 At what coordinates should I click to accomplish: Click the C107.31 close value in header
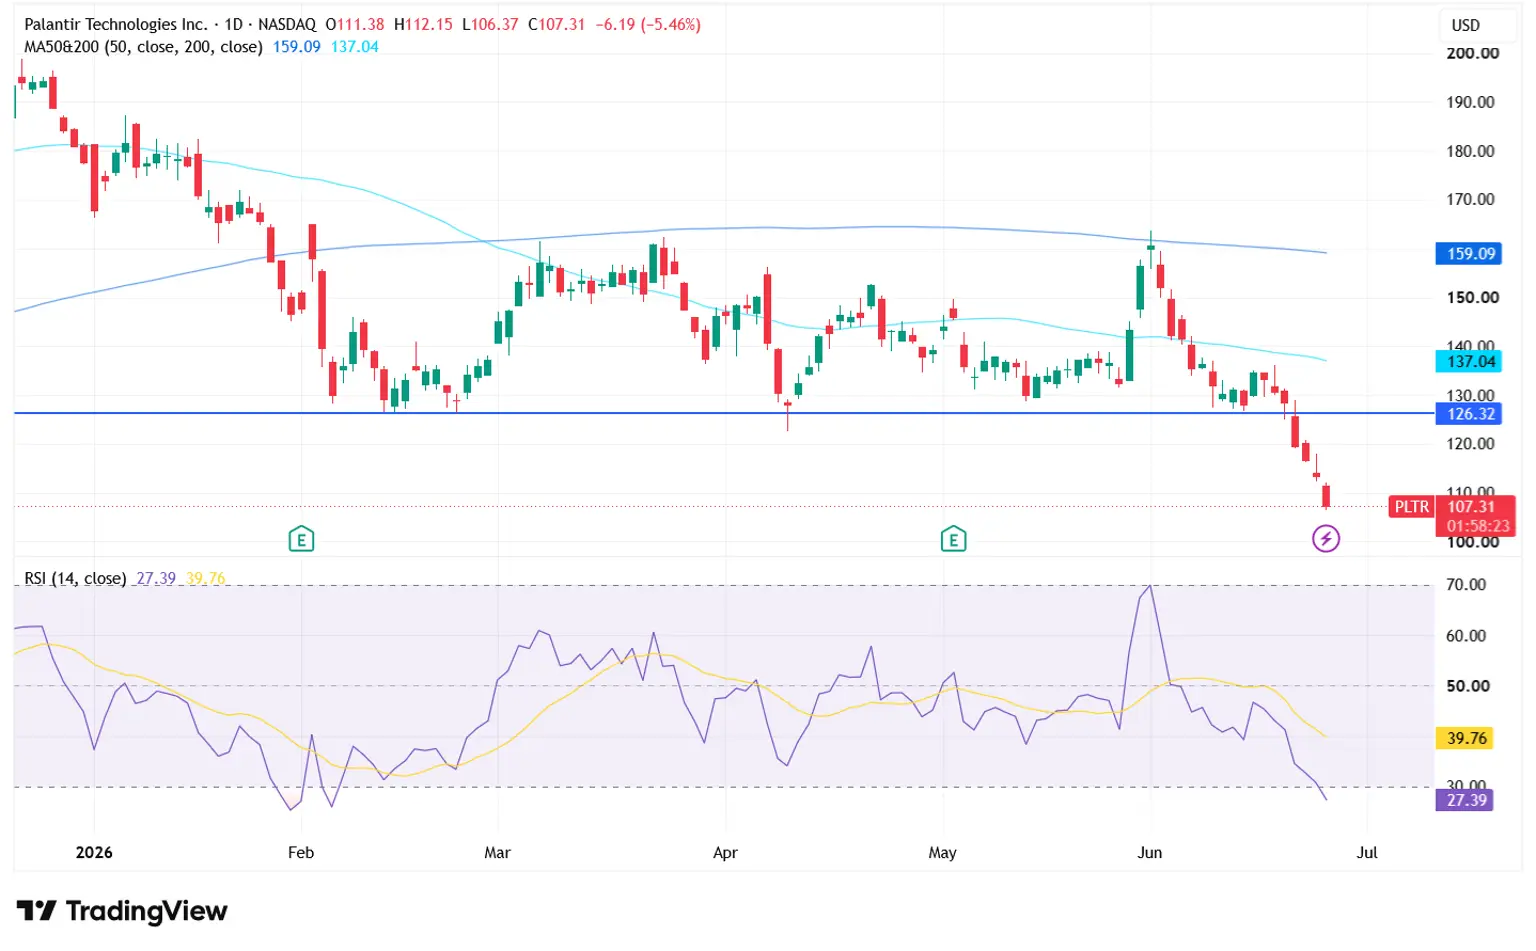pyautogui.click(x=556, y=24)
